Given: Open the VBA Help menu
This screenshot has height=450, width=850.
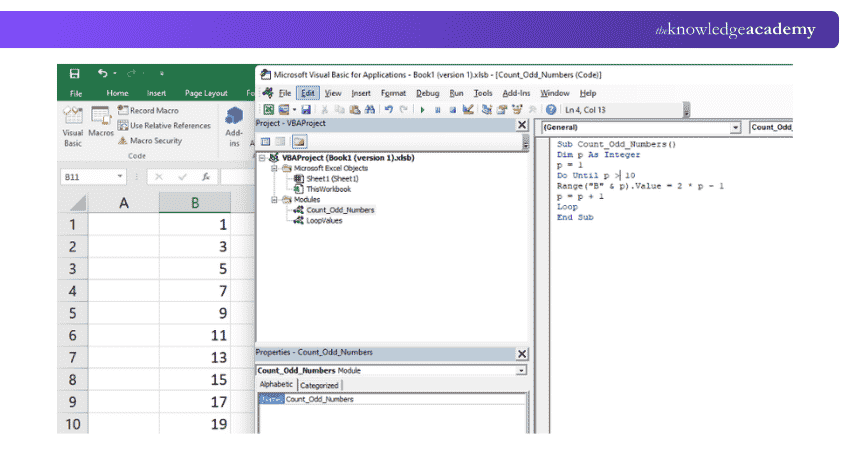Looking at the screenshot, I should (x=588, y=93).
